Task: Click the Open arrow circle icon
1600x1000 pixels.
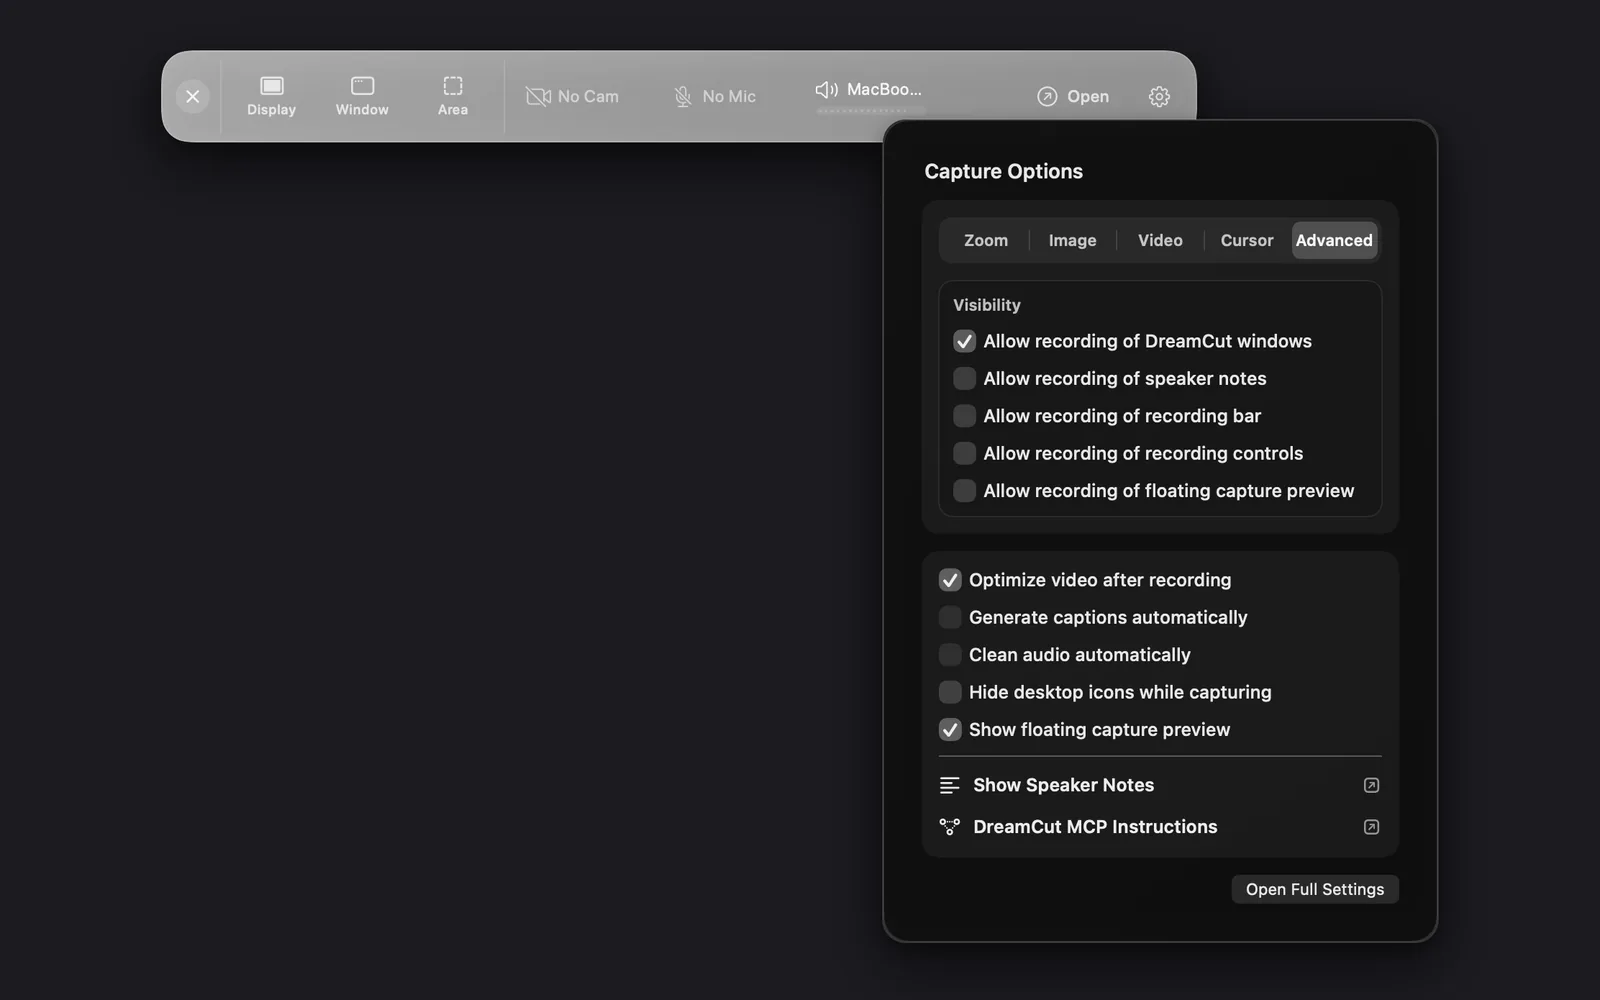Action: tap(1047, 97)
